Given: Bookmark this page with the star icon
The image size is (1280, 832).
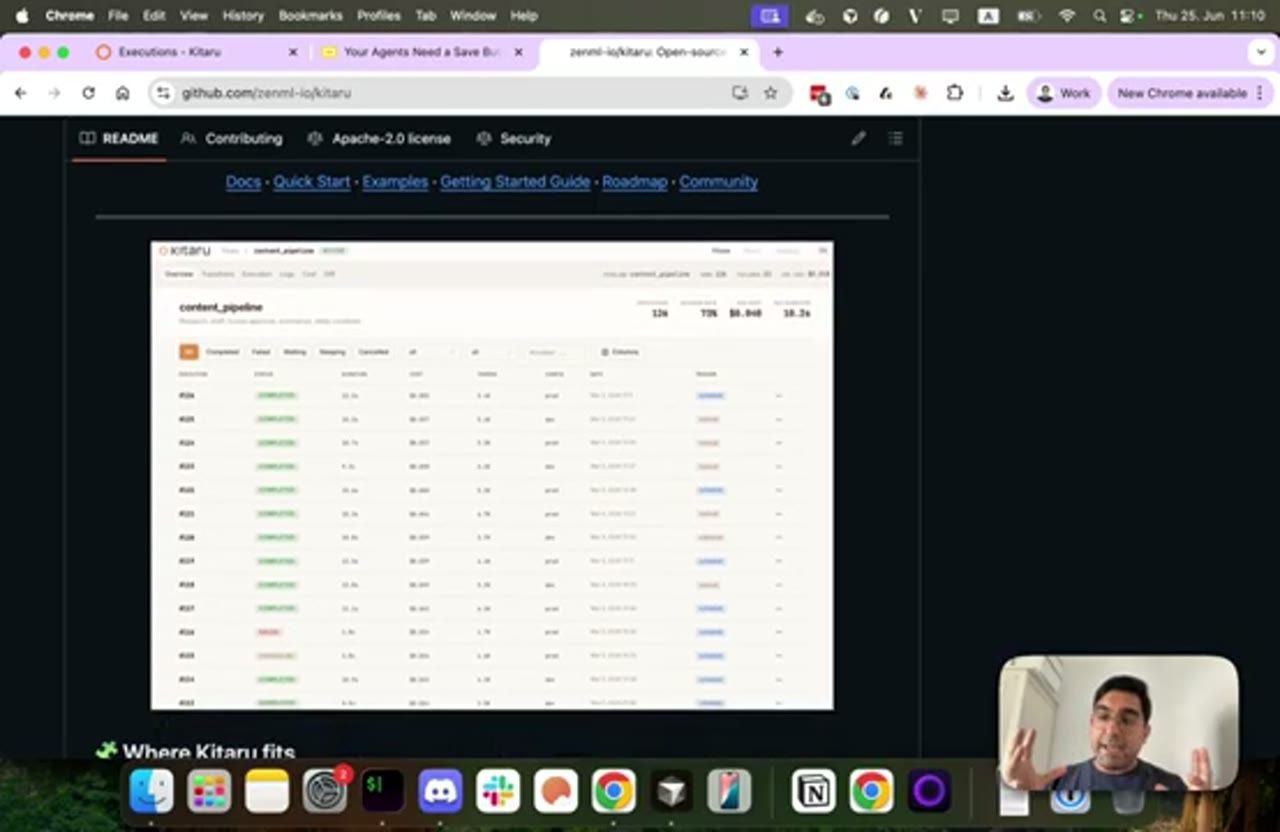Looking at the screenshot, I should (770, 93).
